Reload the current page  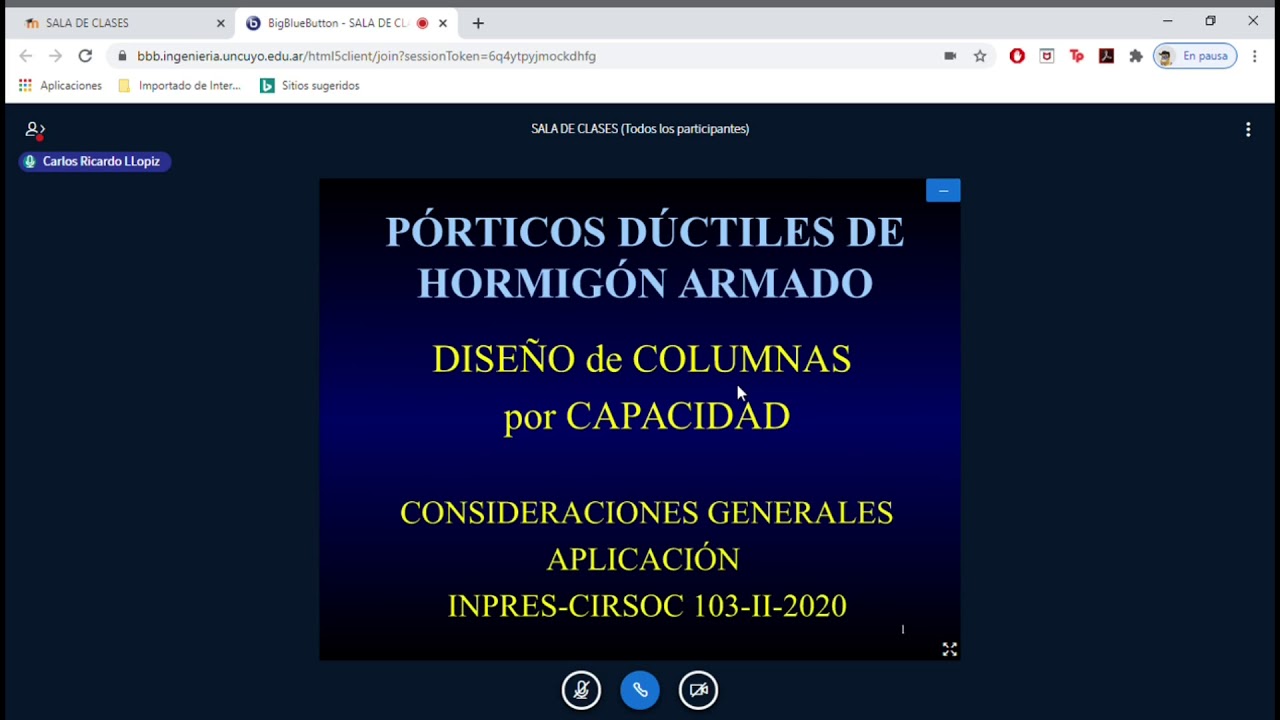[85, 56]
